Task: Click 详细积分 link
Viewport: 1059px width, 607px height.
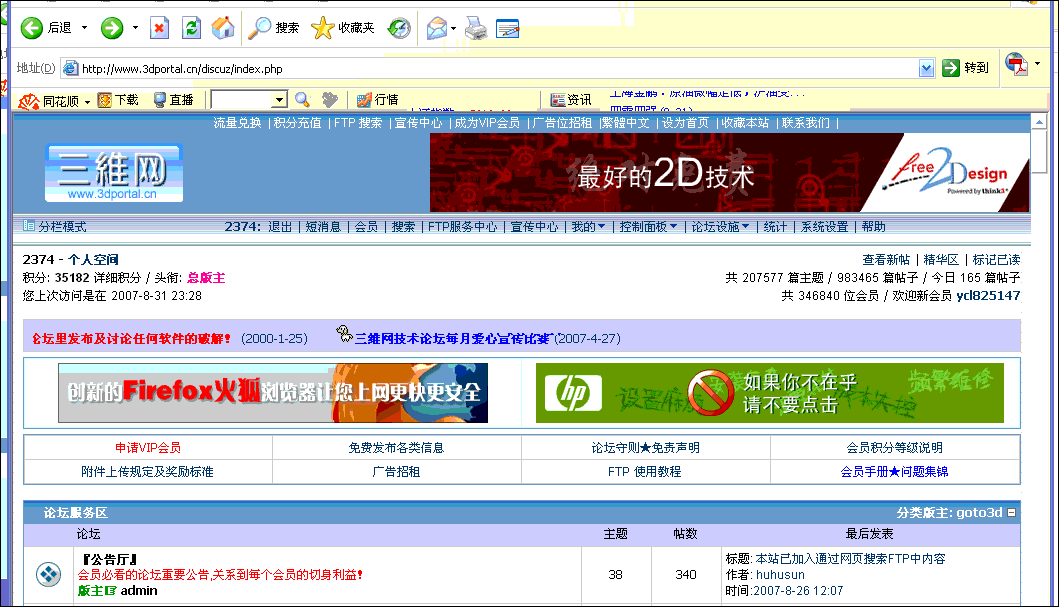Action: tap(117, 278)
